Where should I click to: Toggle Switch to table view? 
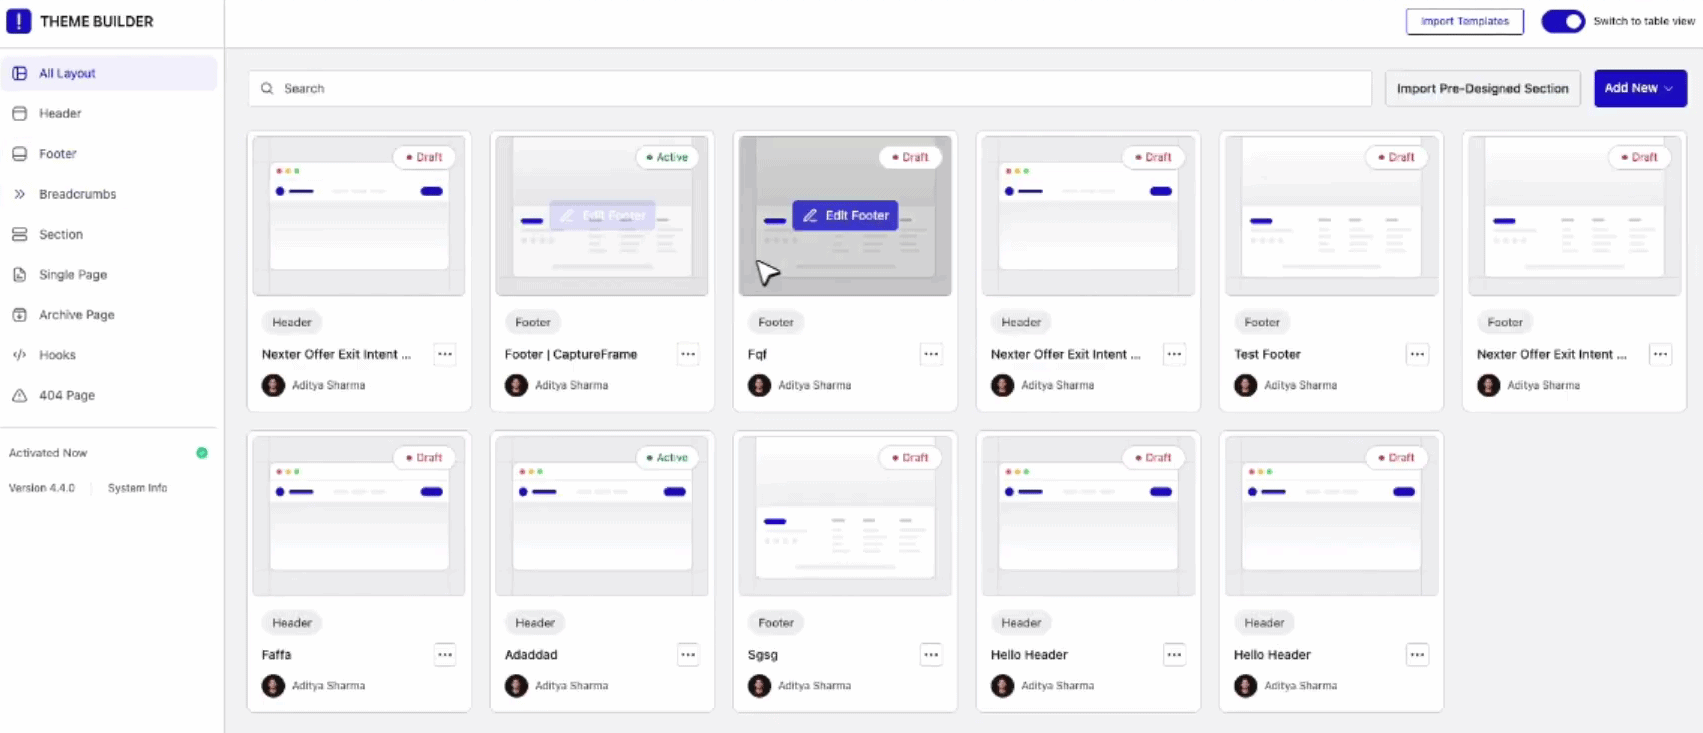coord(1562,21)
